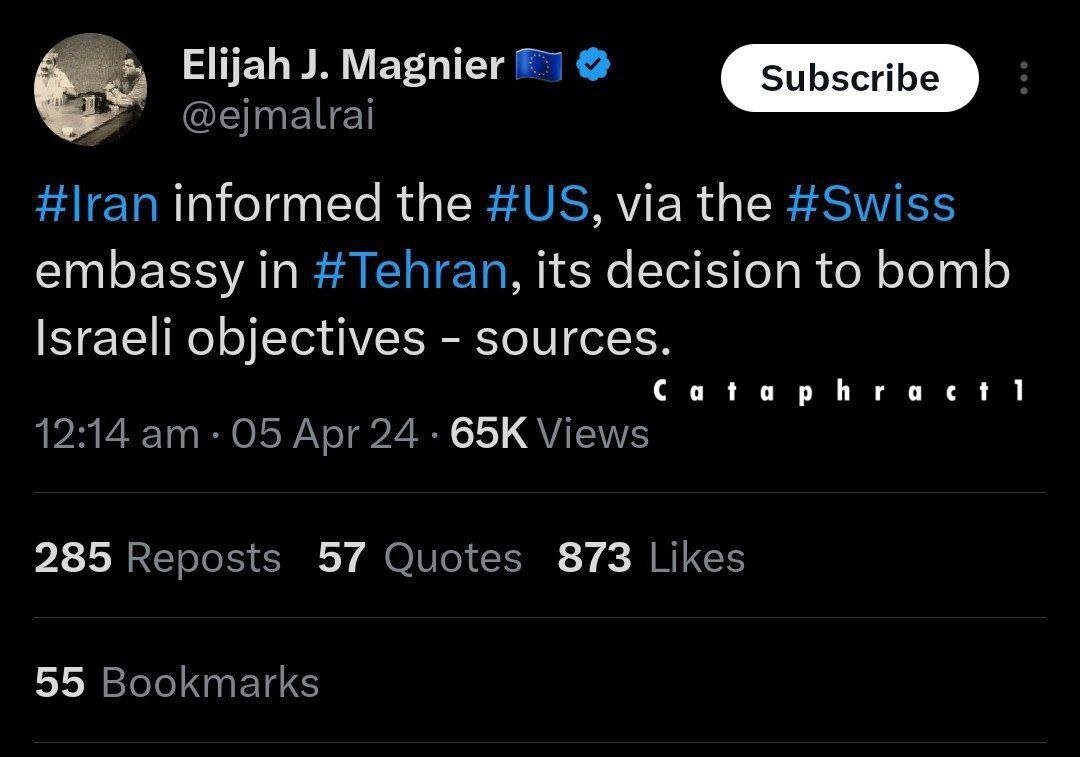The image size is (1080, 757).
Task: Tap the #Swiss hashtag
Action: [x=871, y=204]
